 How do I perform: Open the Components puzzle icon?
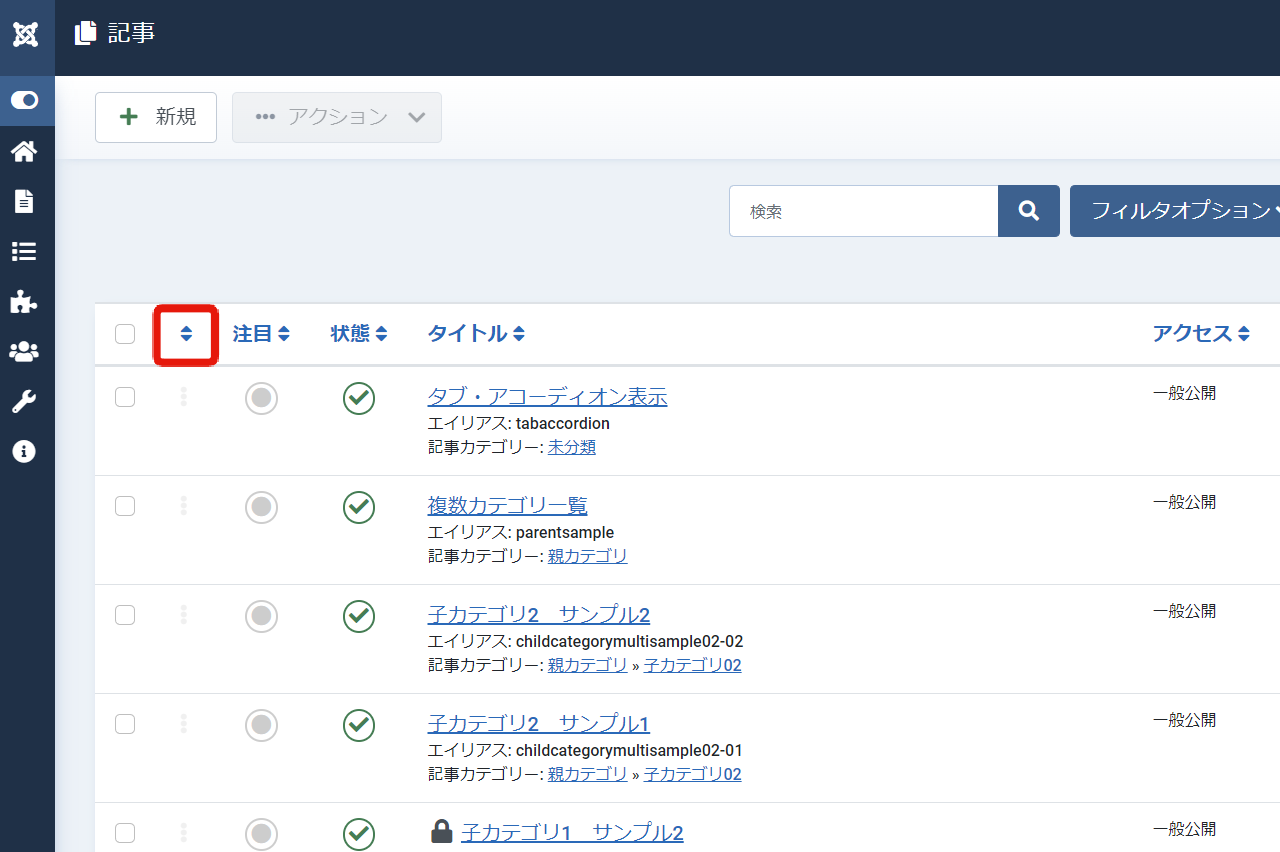[x=24, y=301]
